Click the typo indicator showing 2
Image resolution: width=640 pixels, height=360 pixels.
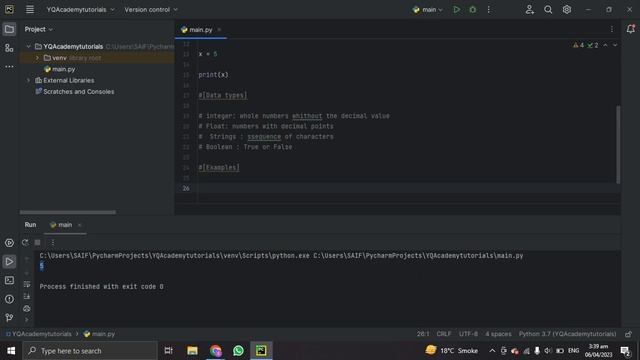(x=593, y=45)
